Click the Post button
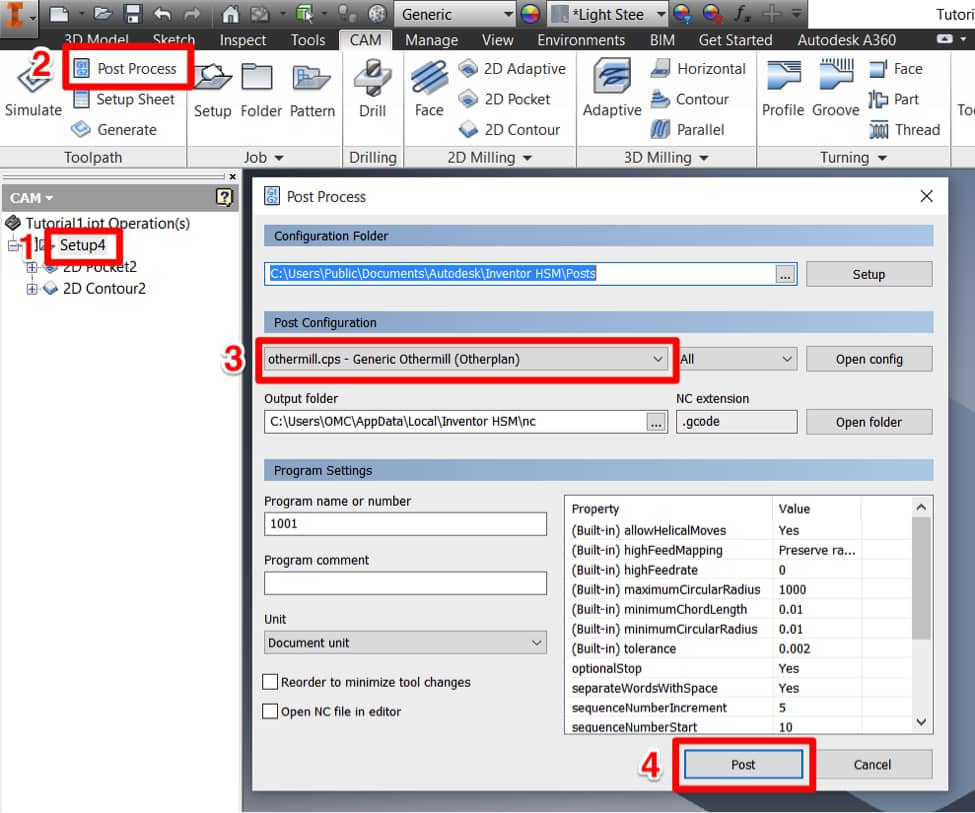This screenshot has width=975, height=813. 743,764
